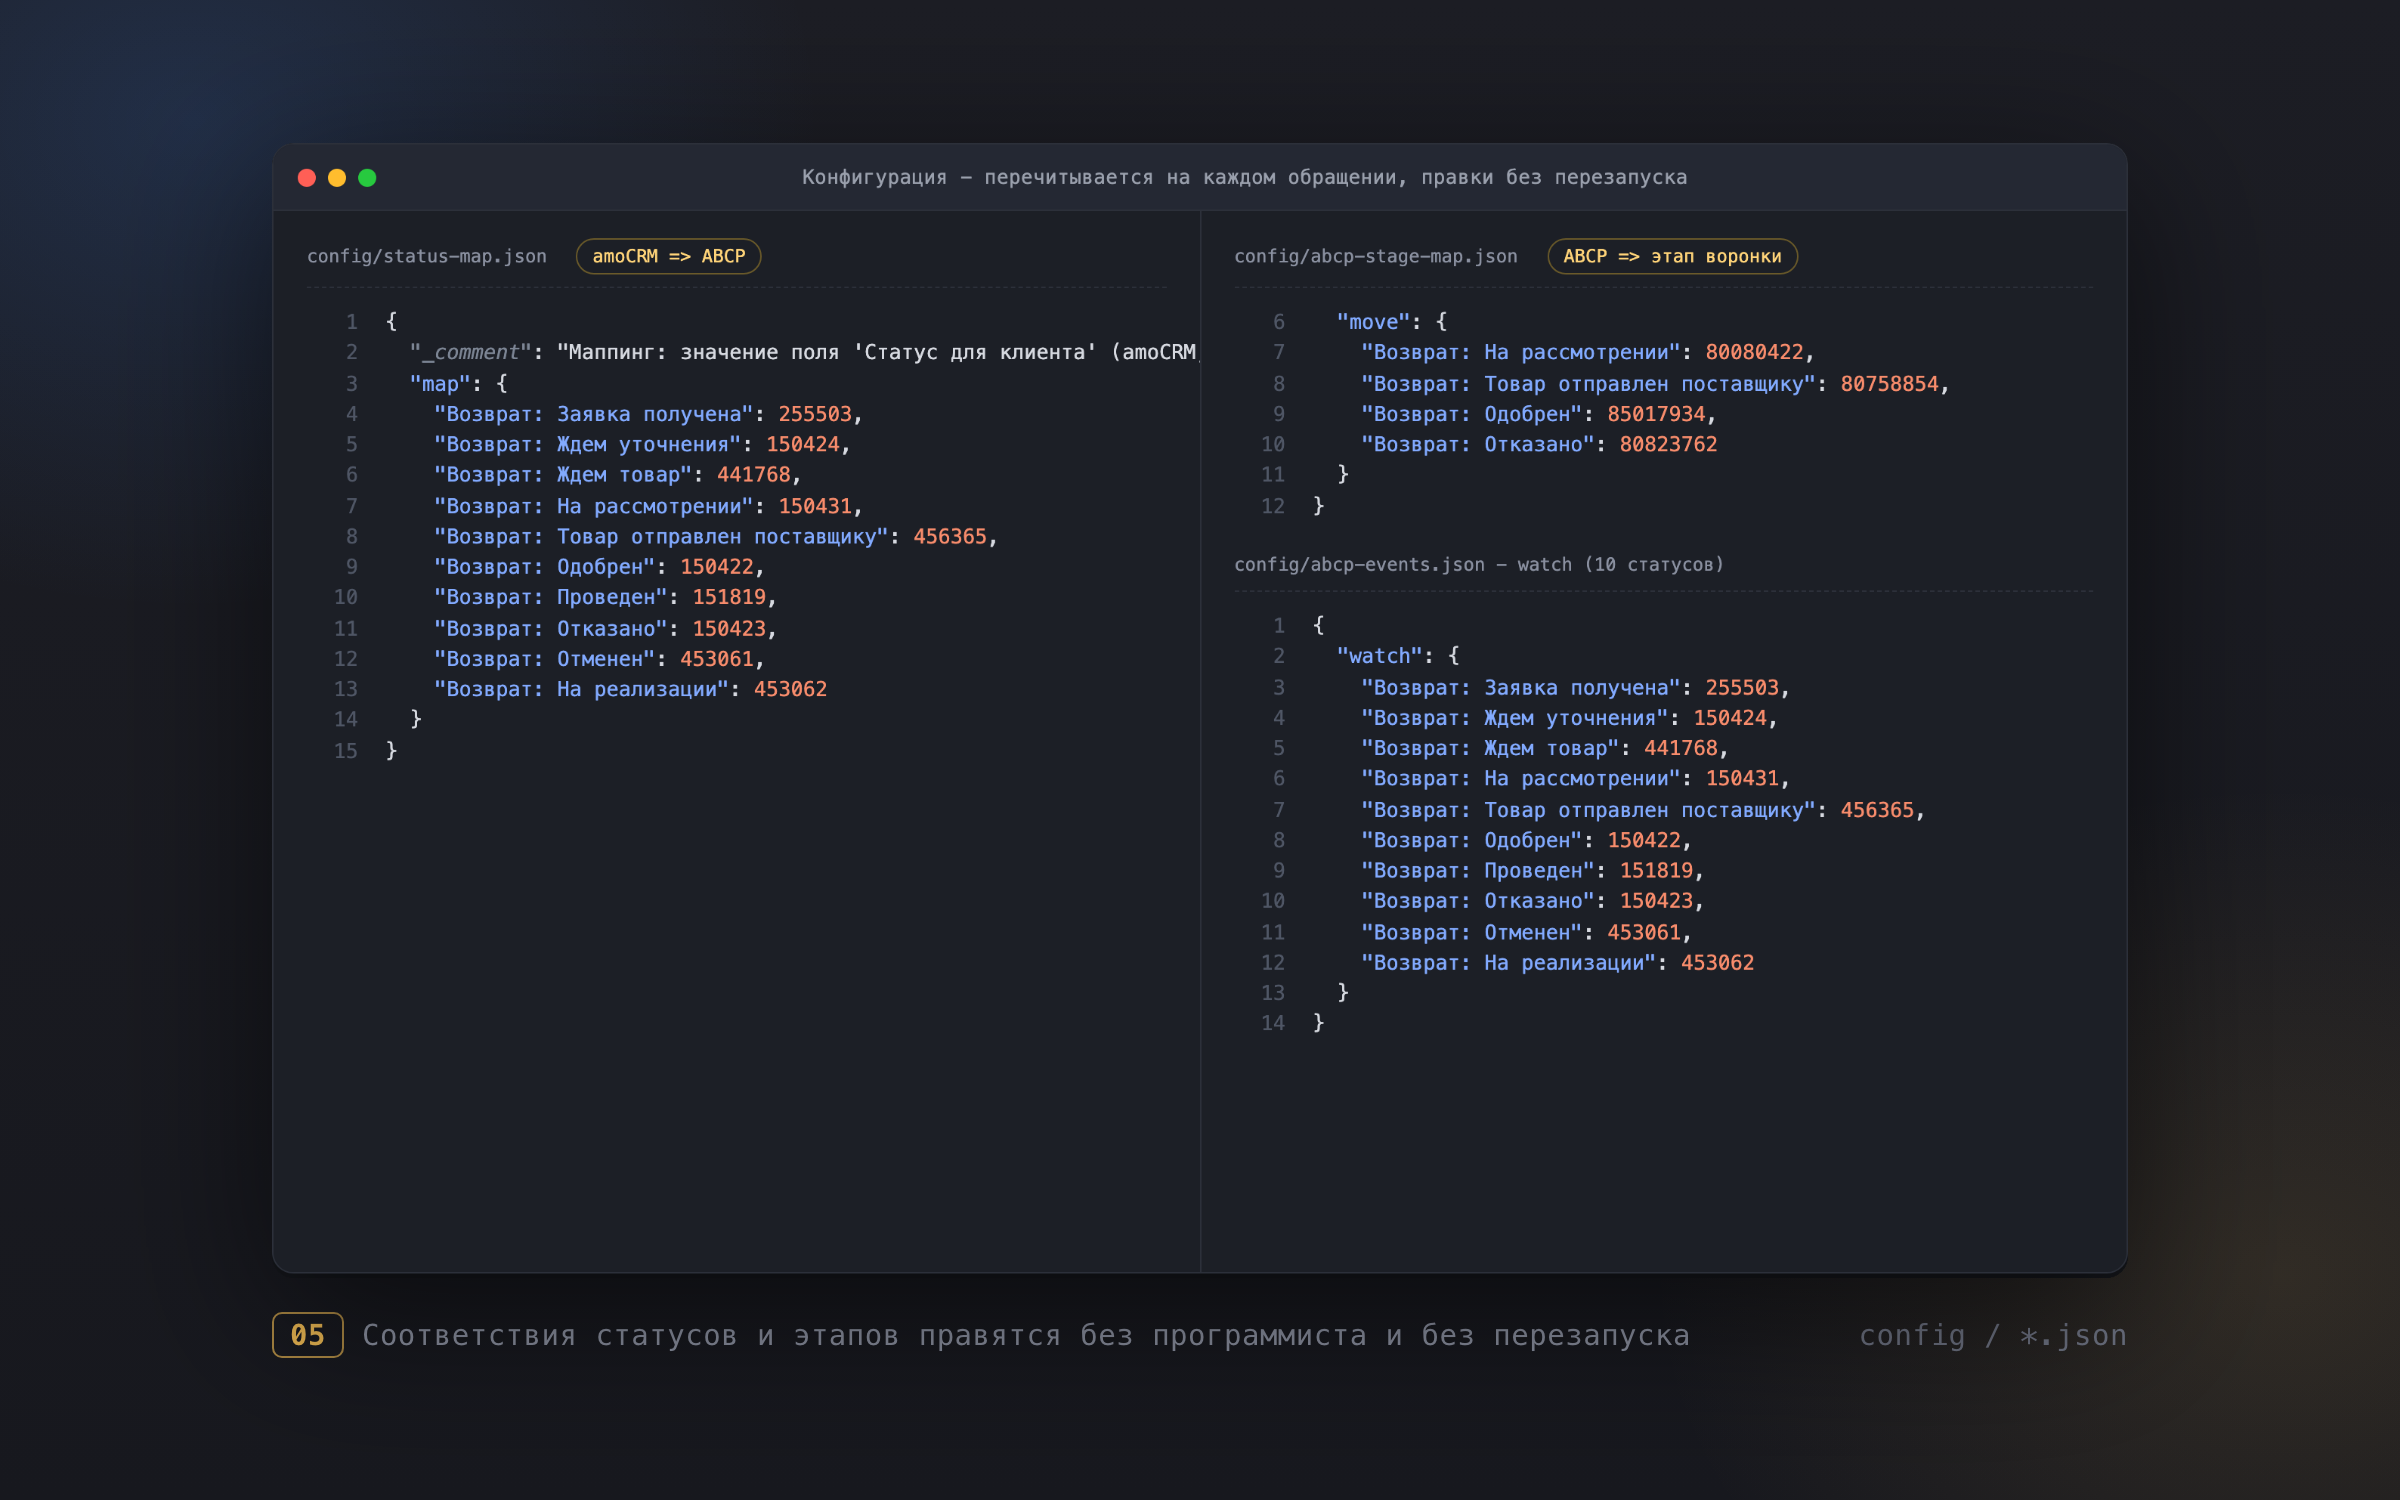Click the "_comment" line in status-map.json
Screen dimensions: 2400x1500
point(804,352)
